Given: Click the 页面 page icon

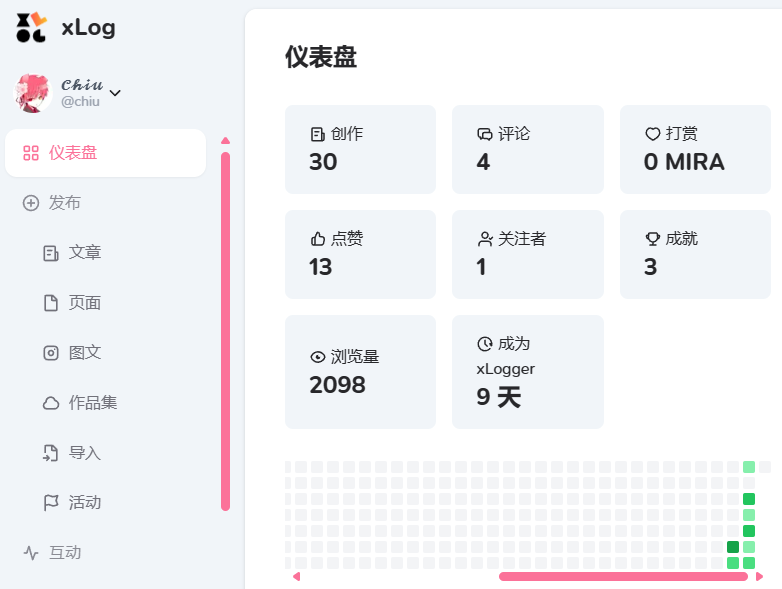Looking at the screenshot, I should pyautogui.click(x=51, y=303).
